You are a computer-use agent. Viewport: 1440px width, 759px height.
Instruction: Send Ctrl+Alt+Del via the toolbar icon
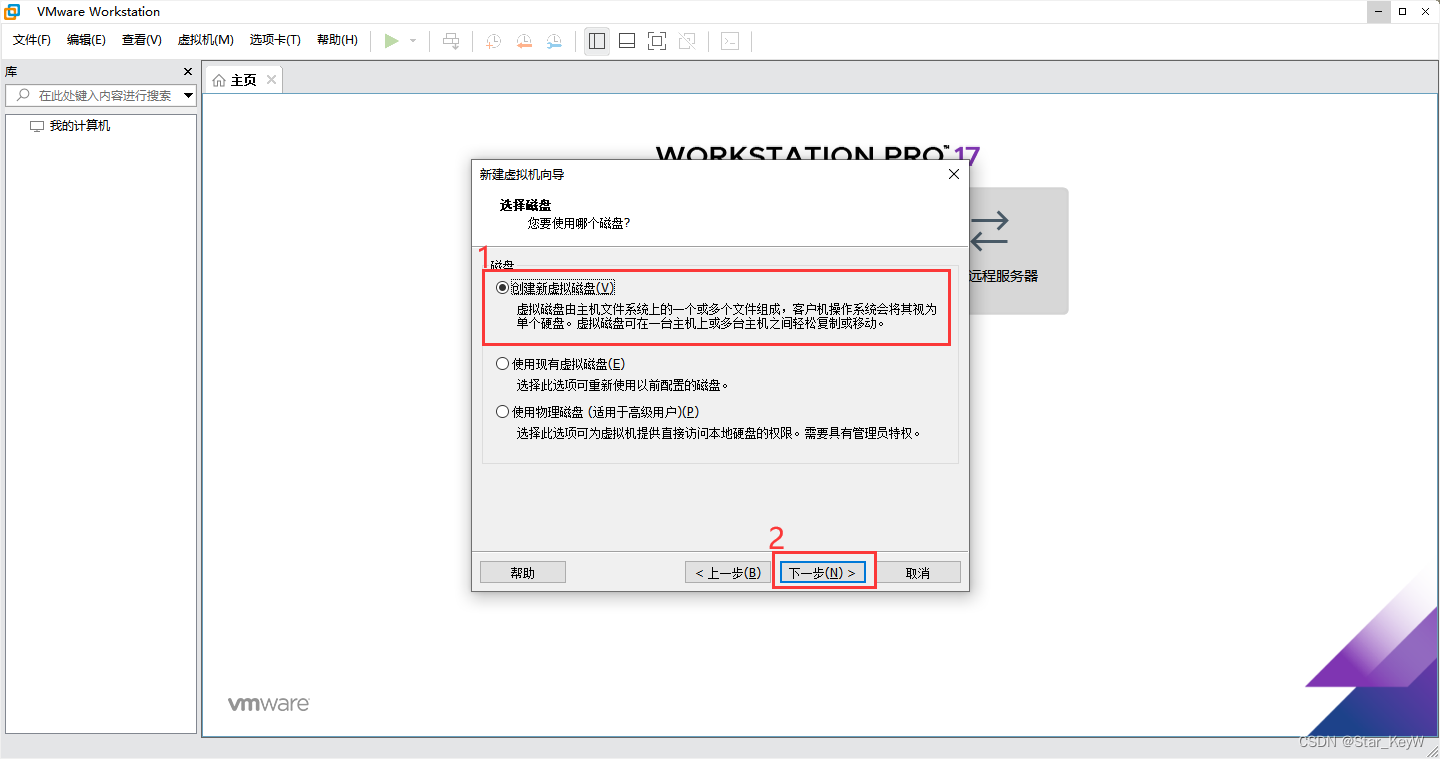coord(451,41)
